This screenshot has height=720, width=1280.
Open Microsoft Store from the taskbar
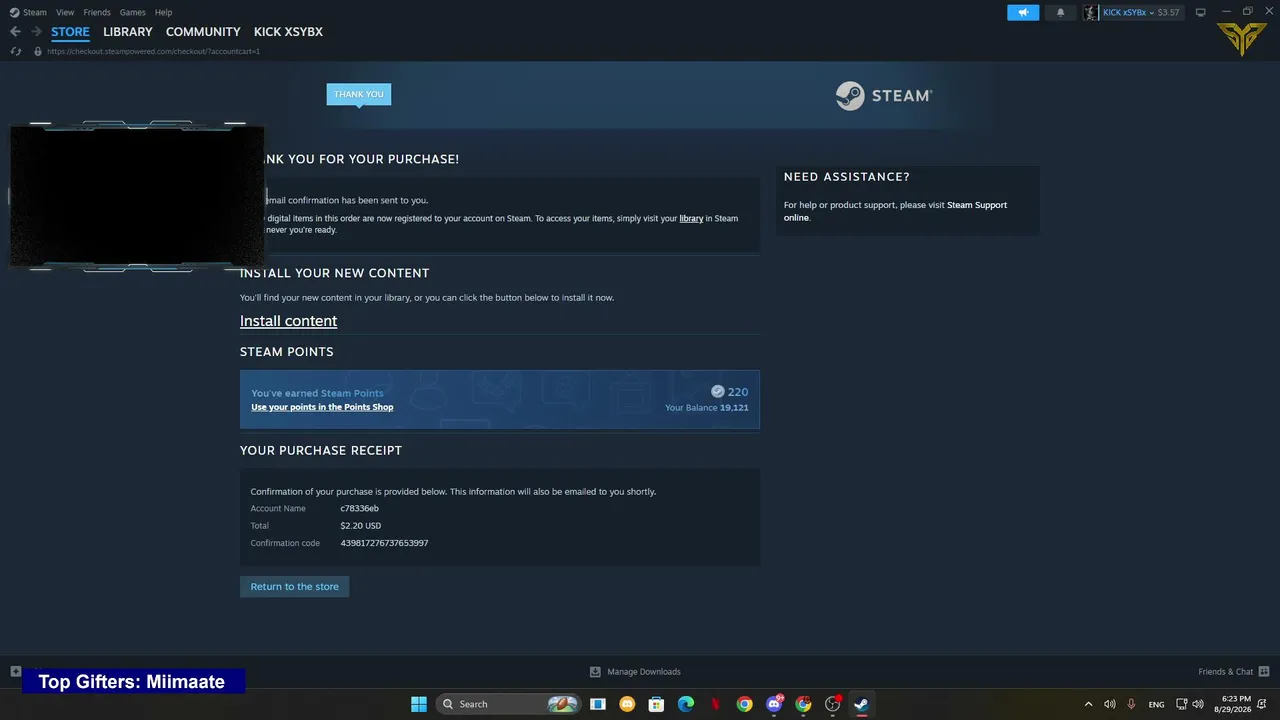coord(656,704)
